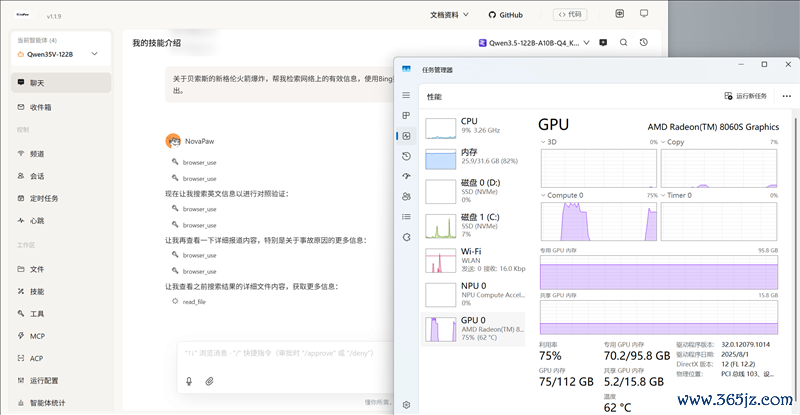Open Services page in Task Manager sidebar
Viewport: 800px width, 415px height.
pos(406,237)
